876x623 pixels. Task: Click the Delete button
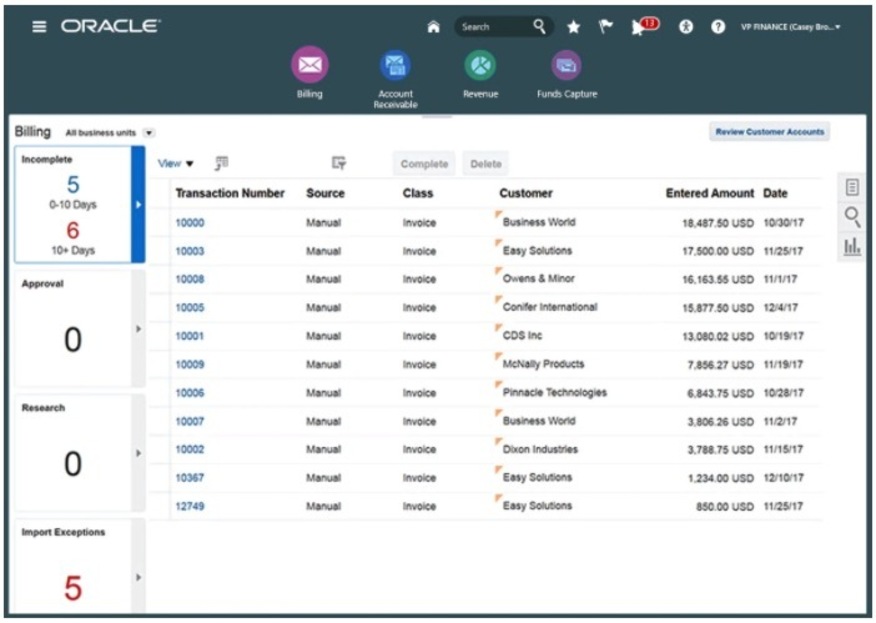coord(485,164)
